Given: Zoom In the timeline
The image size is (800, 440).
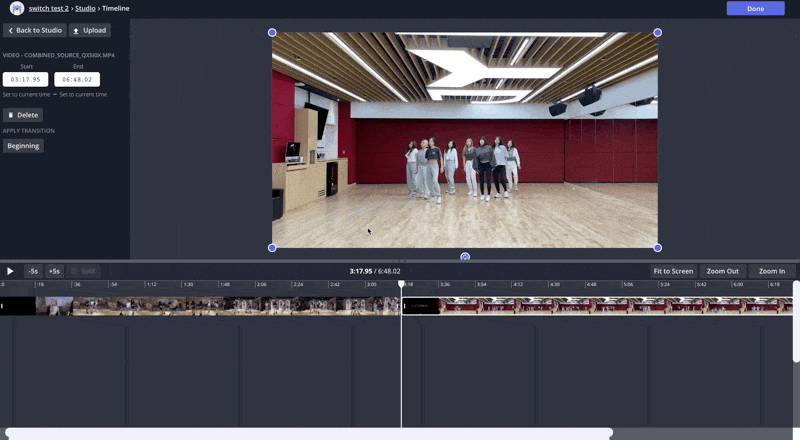Looking at the screenshot, I should click(771, 271).
